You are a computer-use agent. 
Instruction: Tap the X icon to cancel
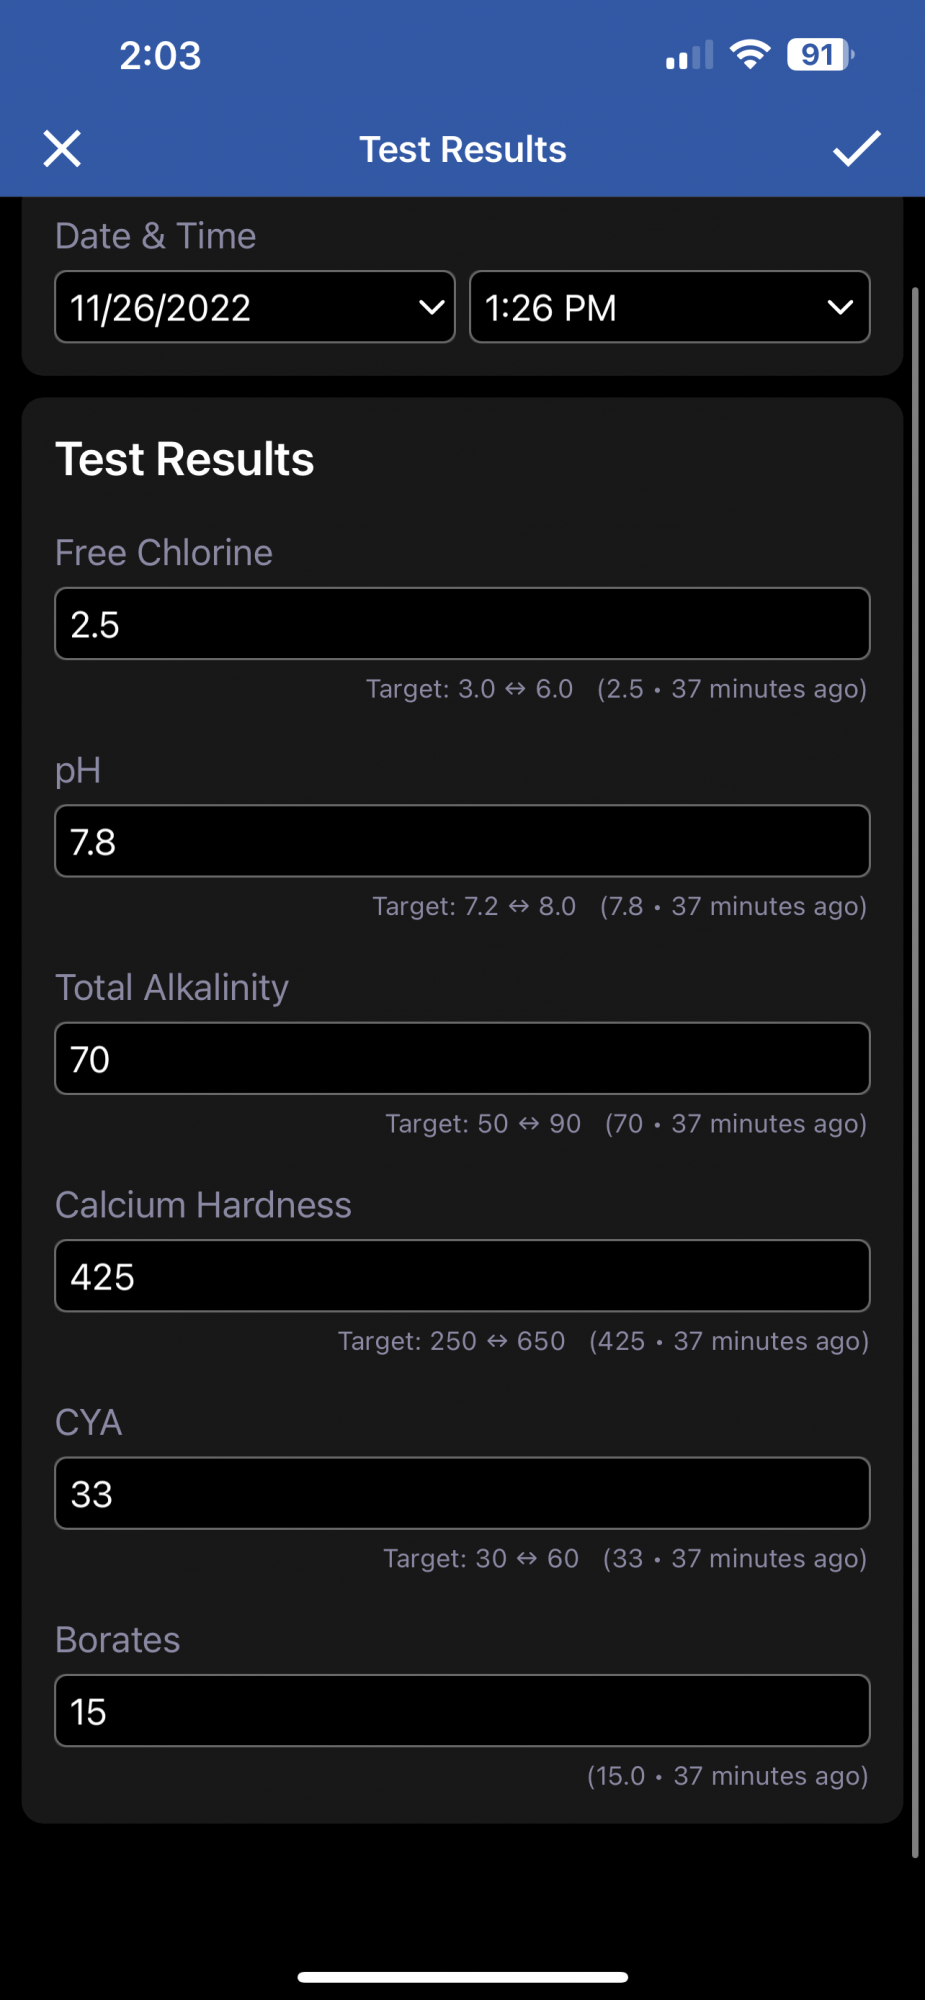(62, 149)
